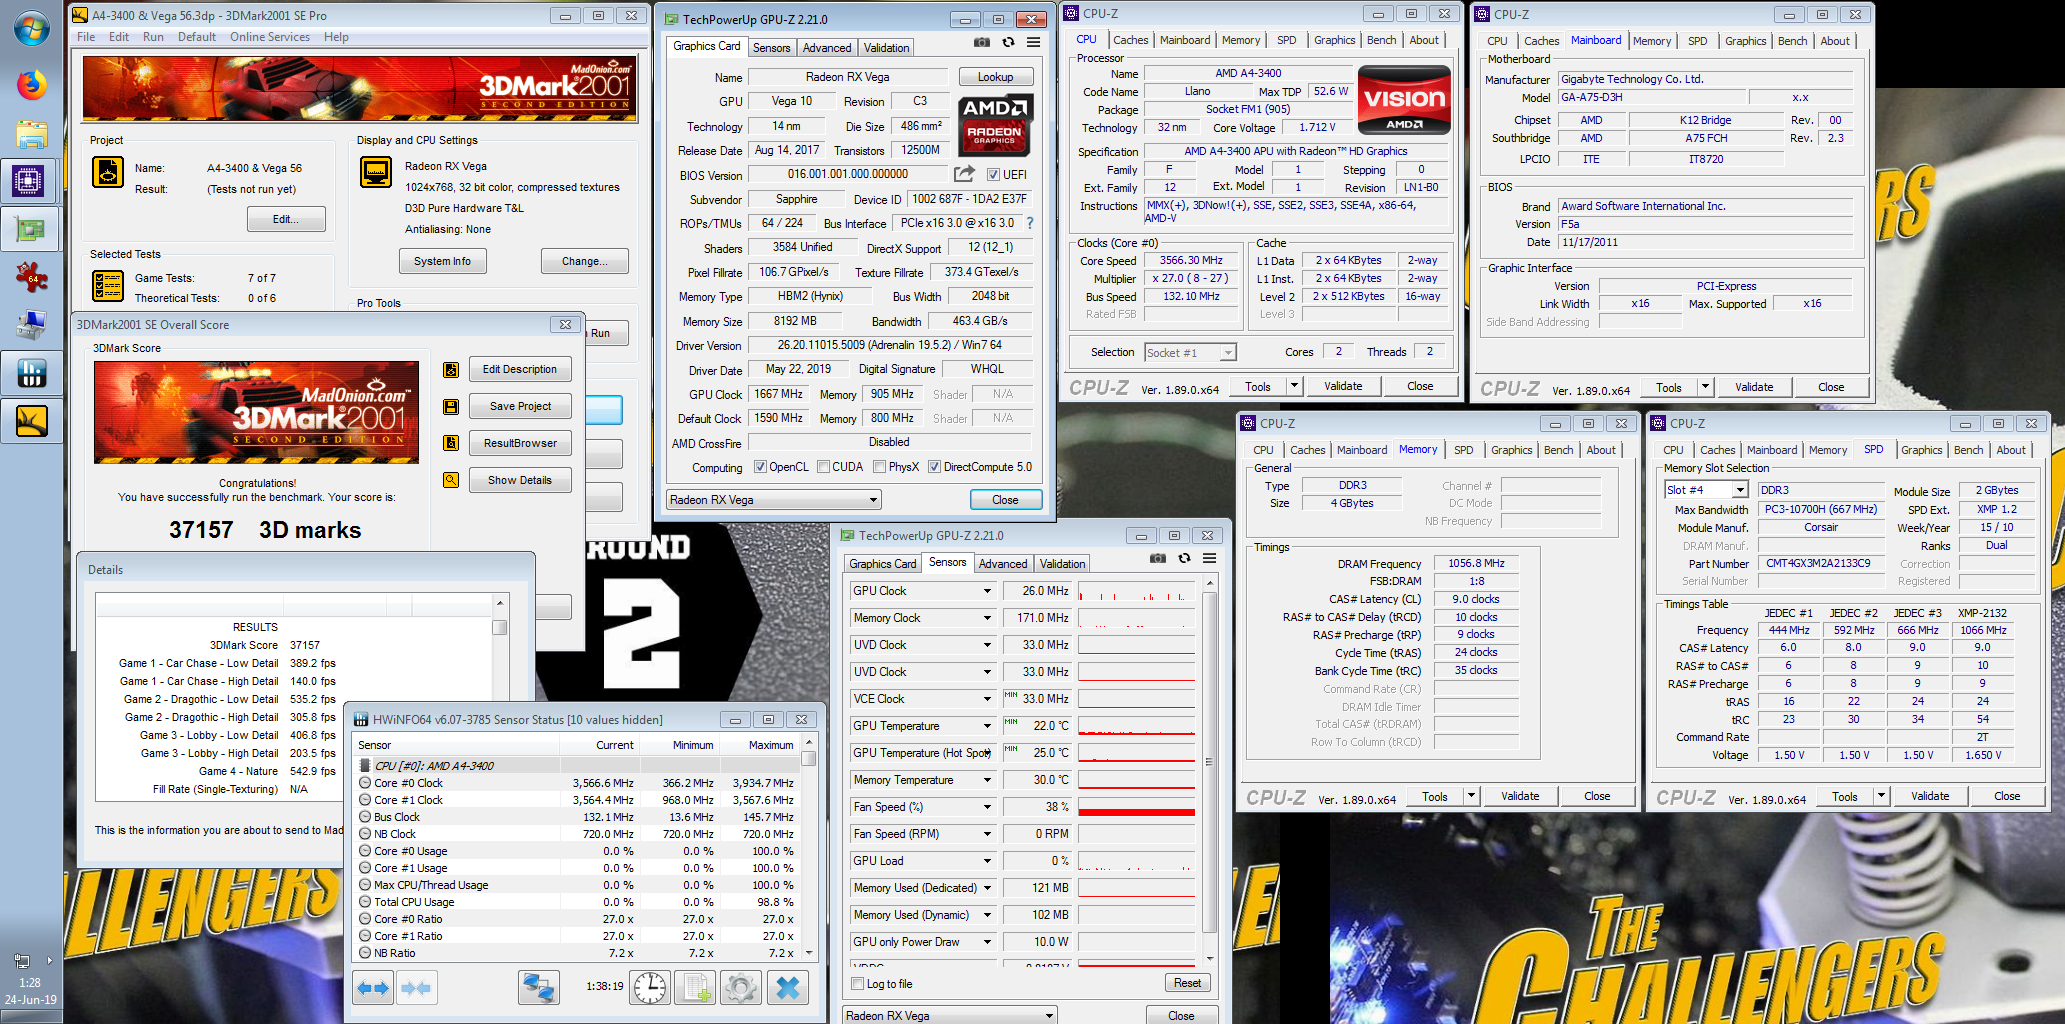Enable the Log to file checkbox
The height and width of the screenshot is (1024, 2065).
[x=857, y=984]
